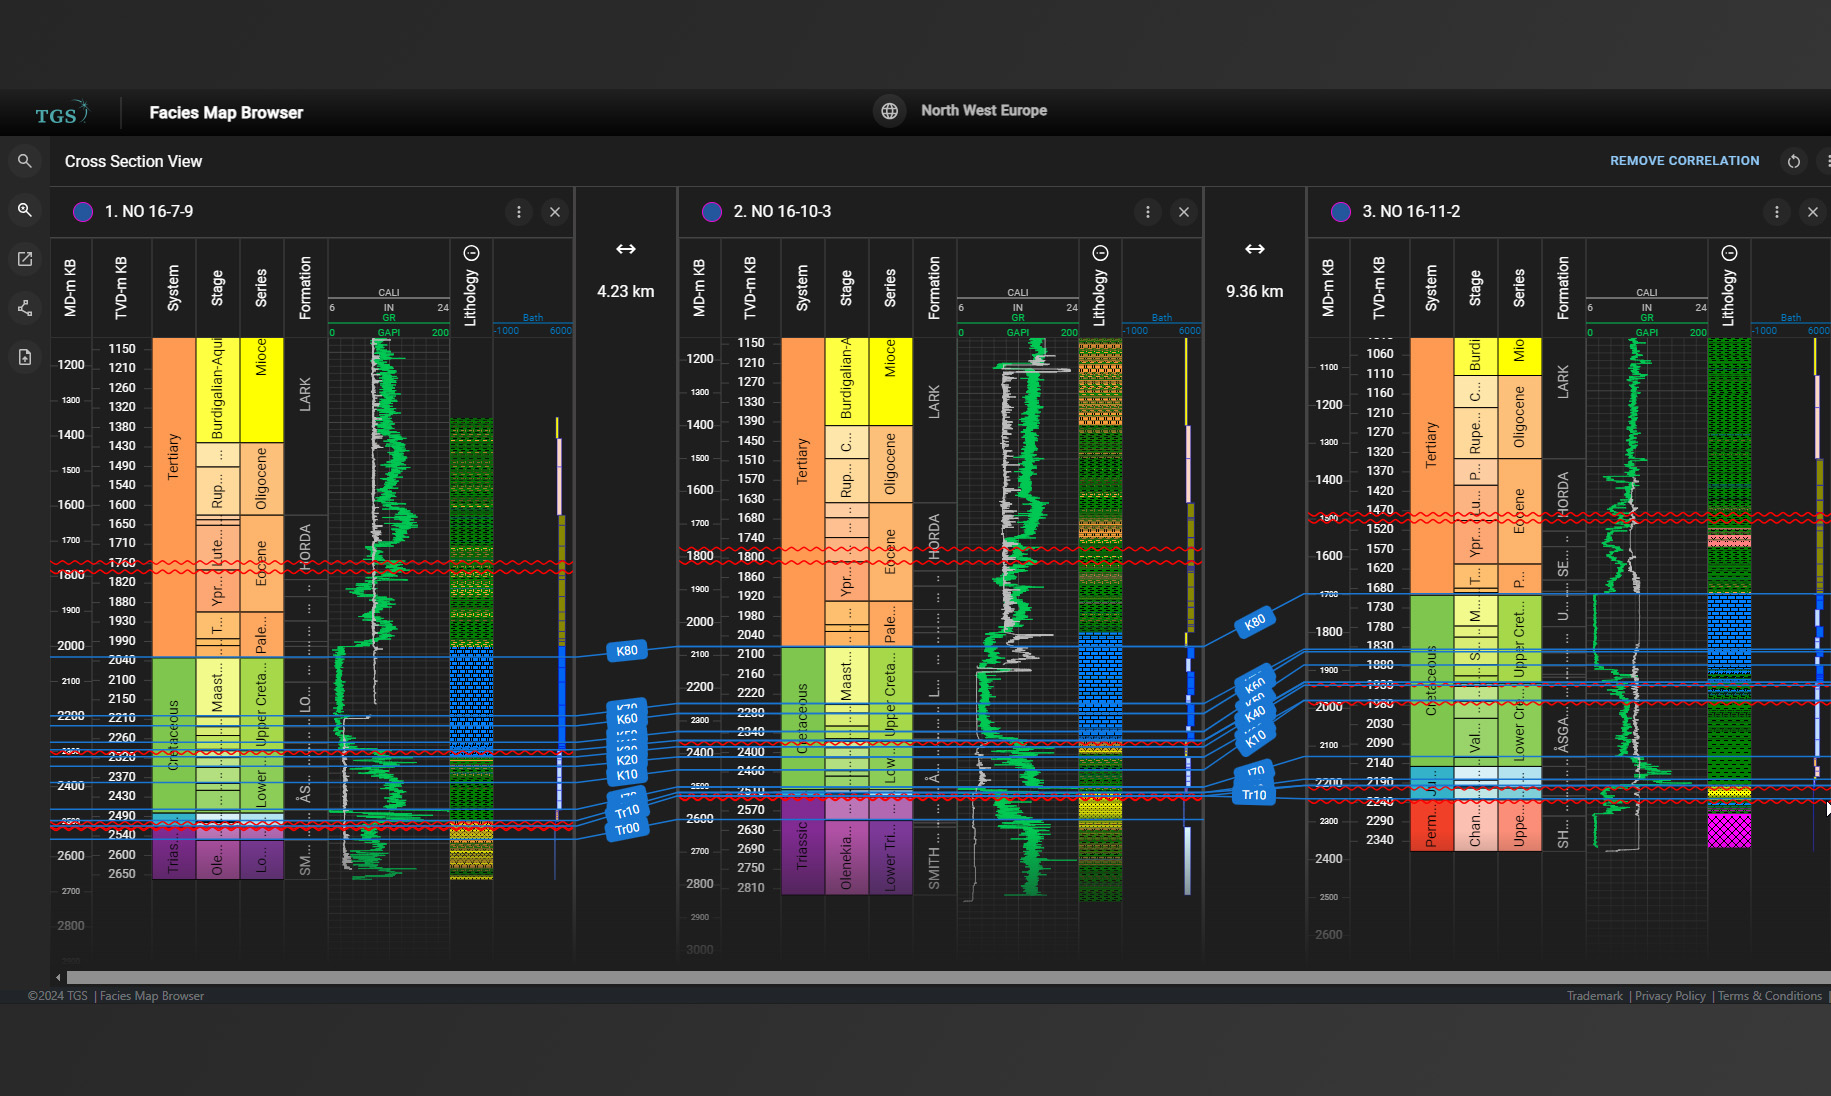The height and width of the screenshot is (1096, 1831).
Task: Click the correlation nodes sidebar icon
Action: (25, 308)
